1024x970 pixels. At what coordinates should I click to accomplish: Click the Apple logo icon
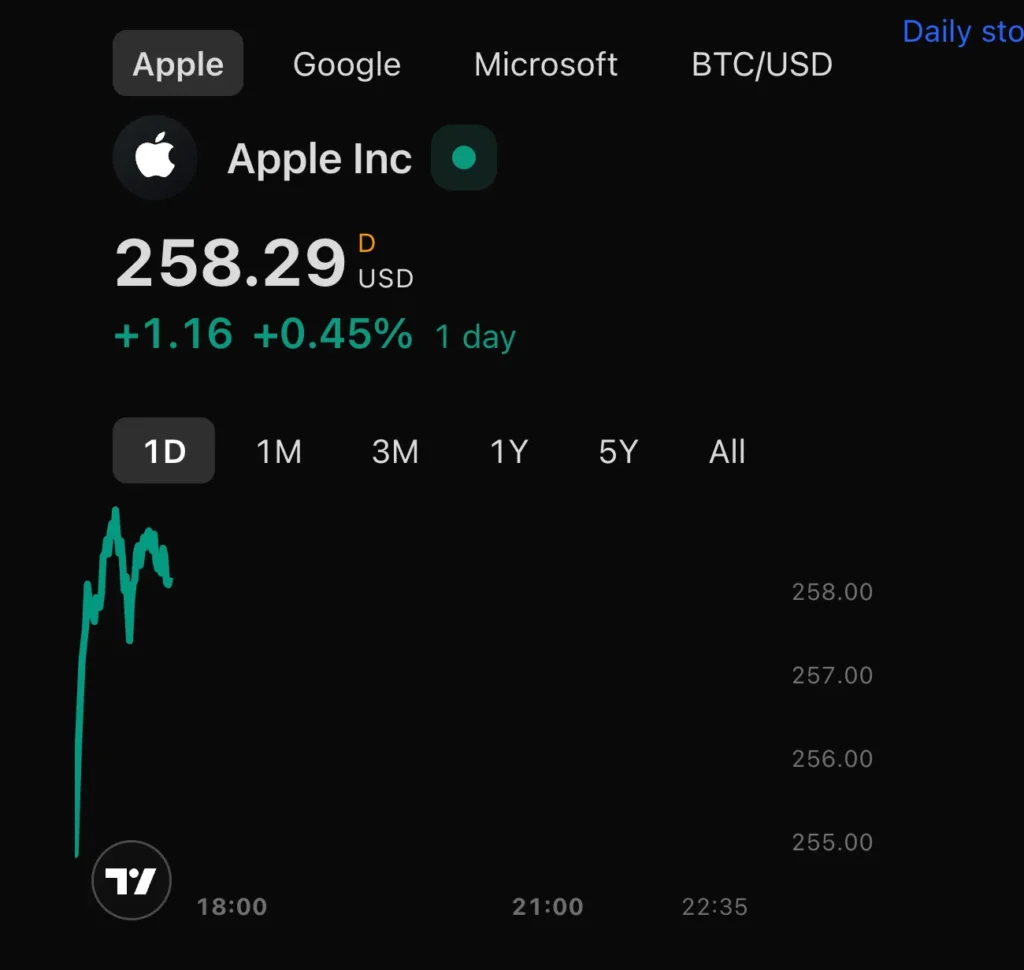(x=155, y=159)
